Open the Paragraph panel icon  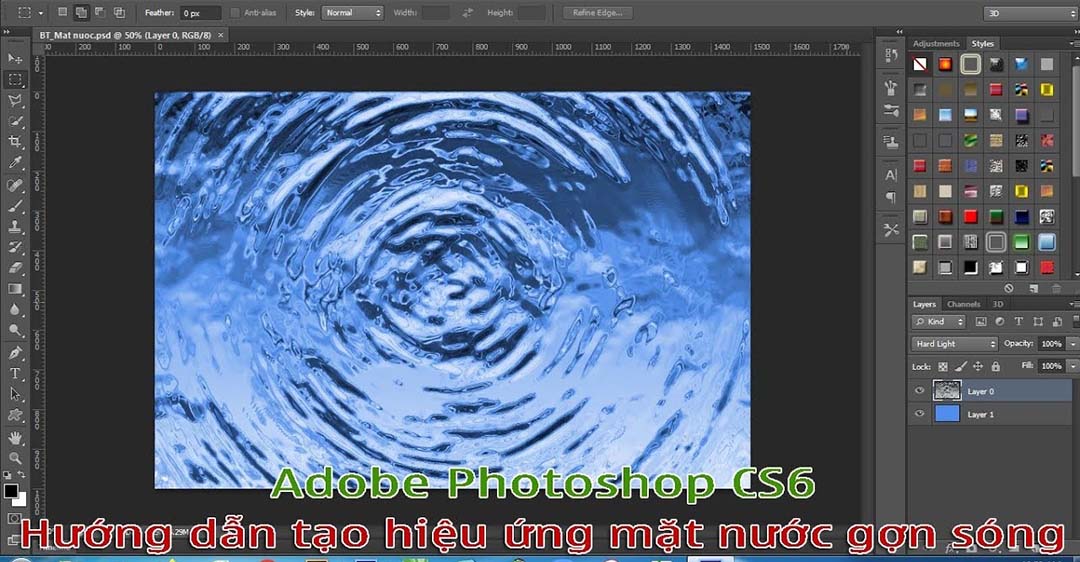click(x=891, y=198)
